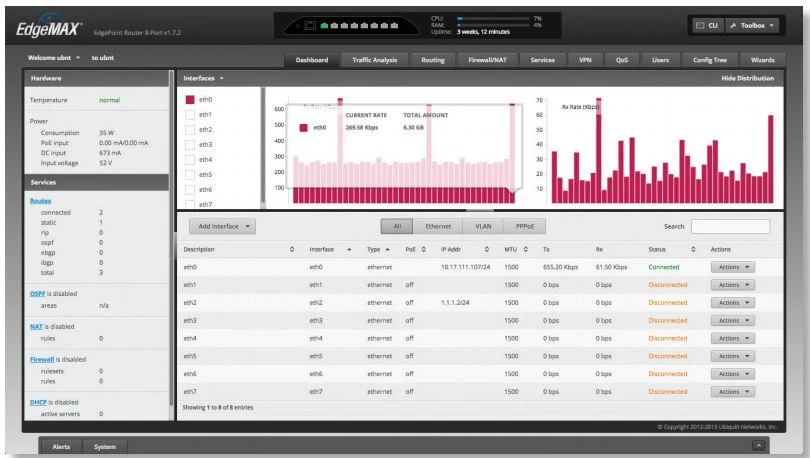Open Actions dropdown for eth0 row
The width and height of the screenshot is (810, 458).
click(x=733, y=267)
